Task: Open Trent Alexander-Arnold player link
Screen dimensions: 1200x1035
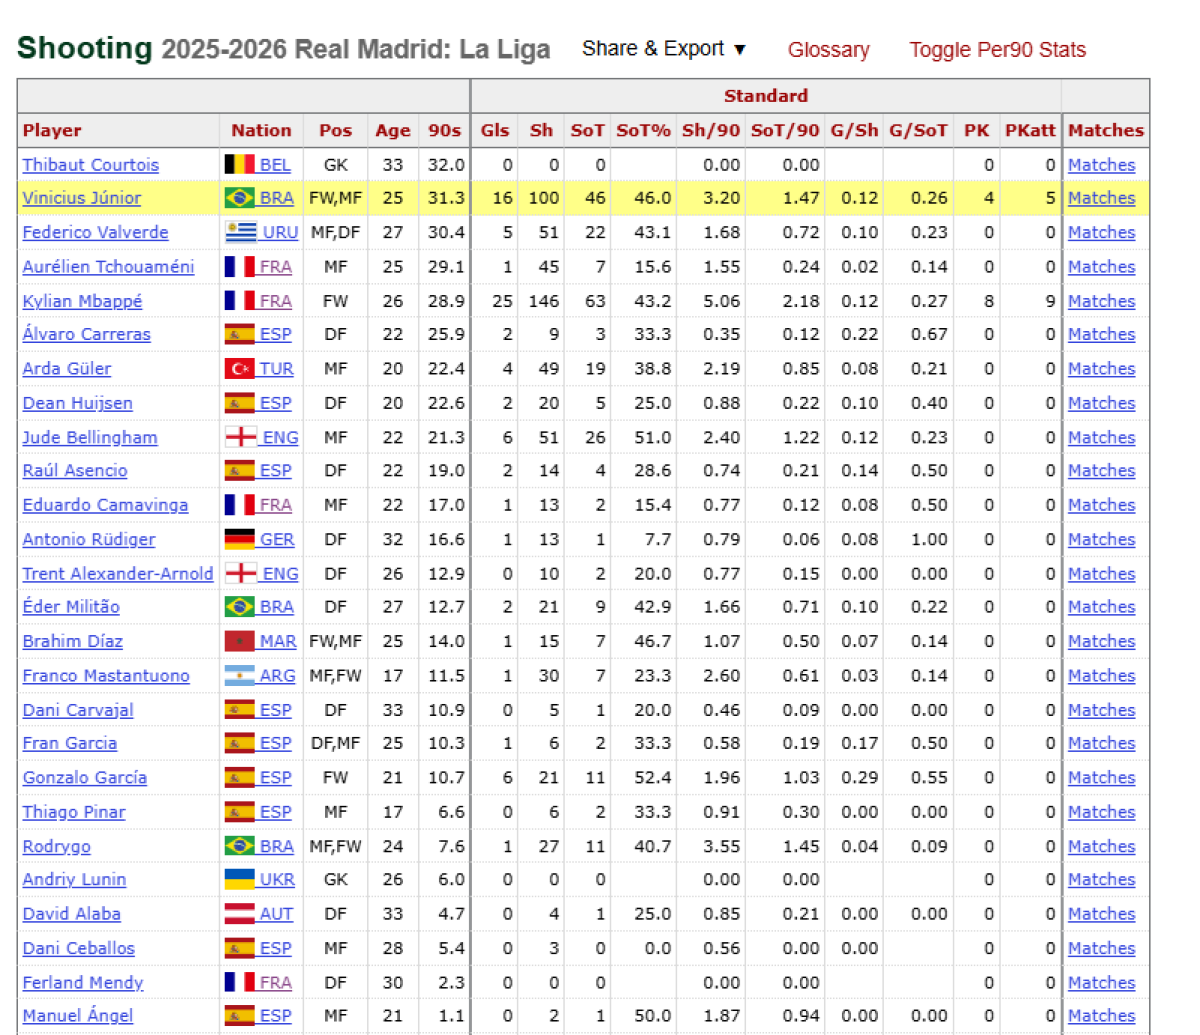Action: (118, 573)
